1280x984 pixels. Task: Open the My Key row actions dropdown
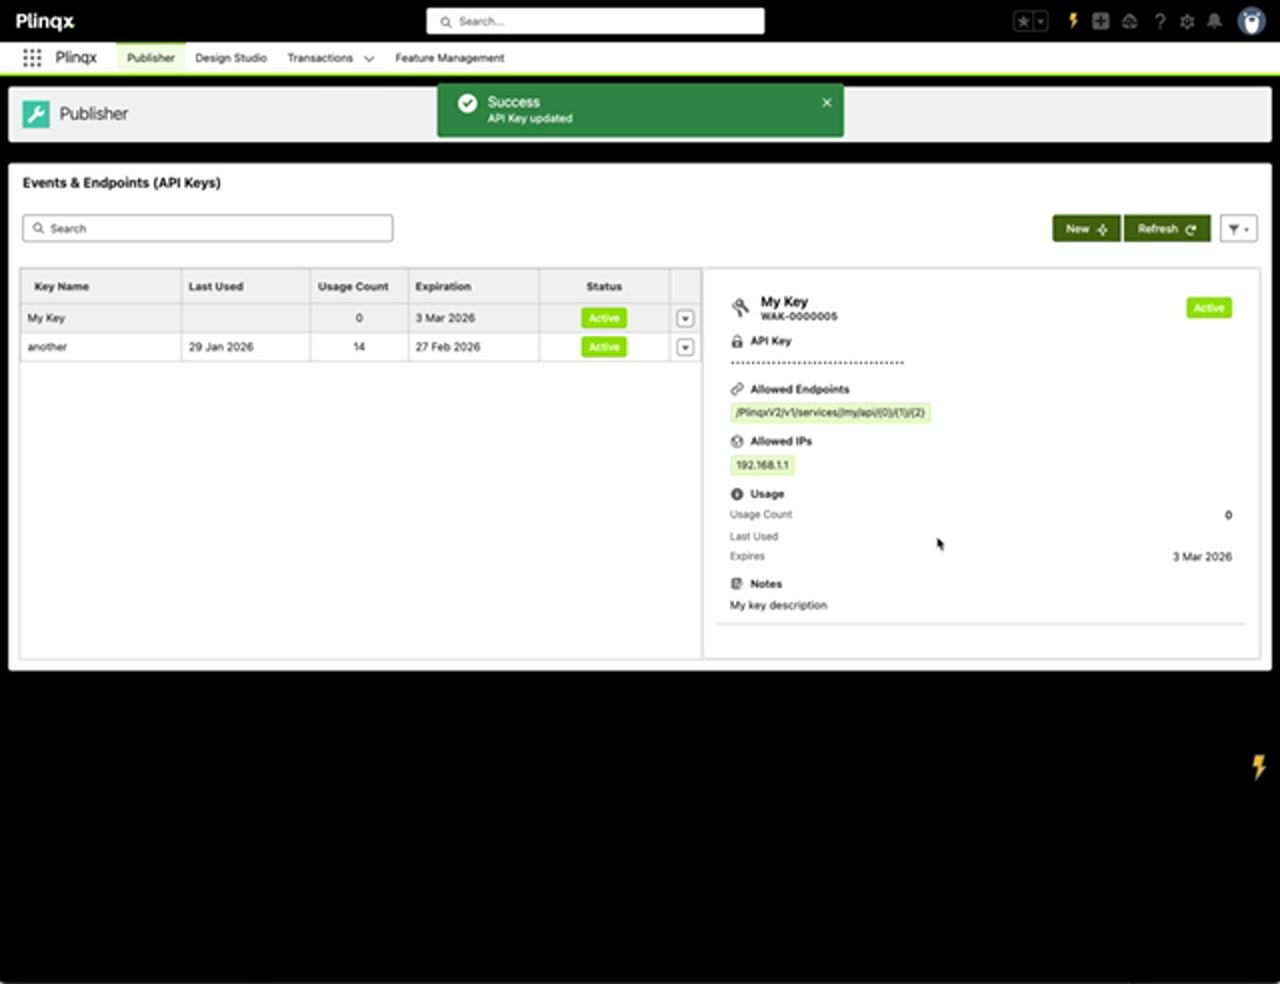pyautogui.click(x=685, y=318)
